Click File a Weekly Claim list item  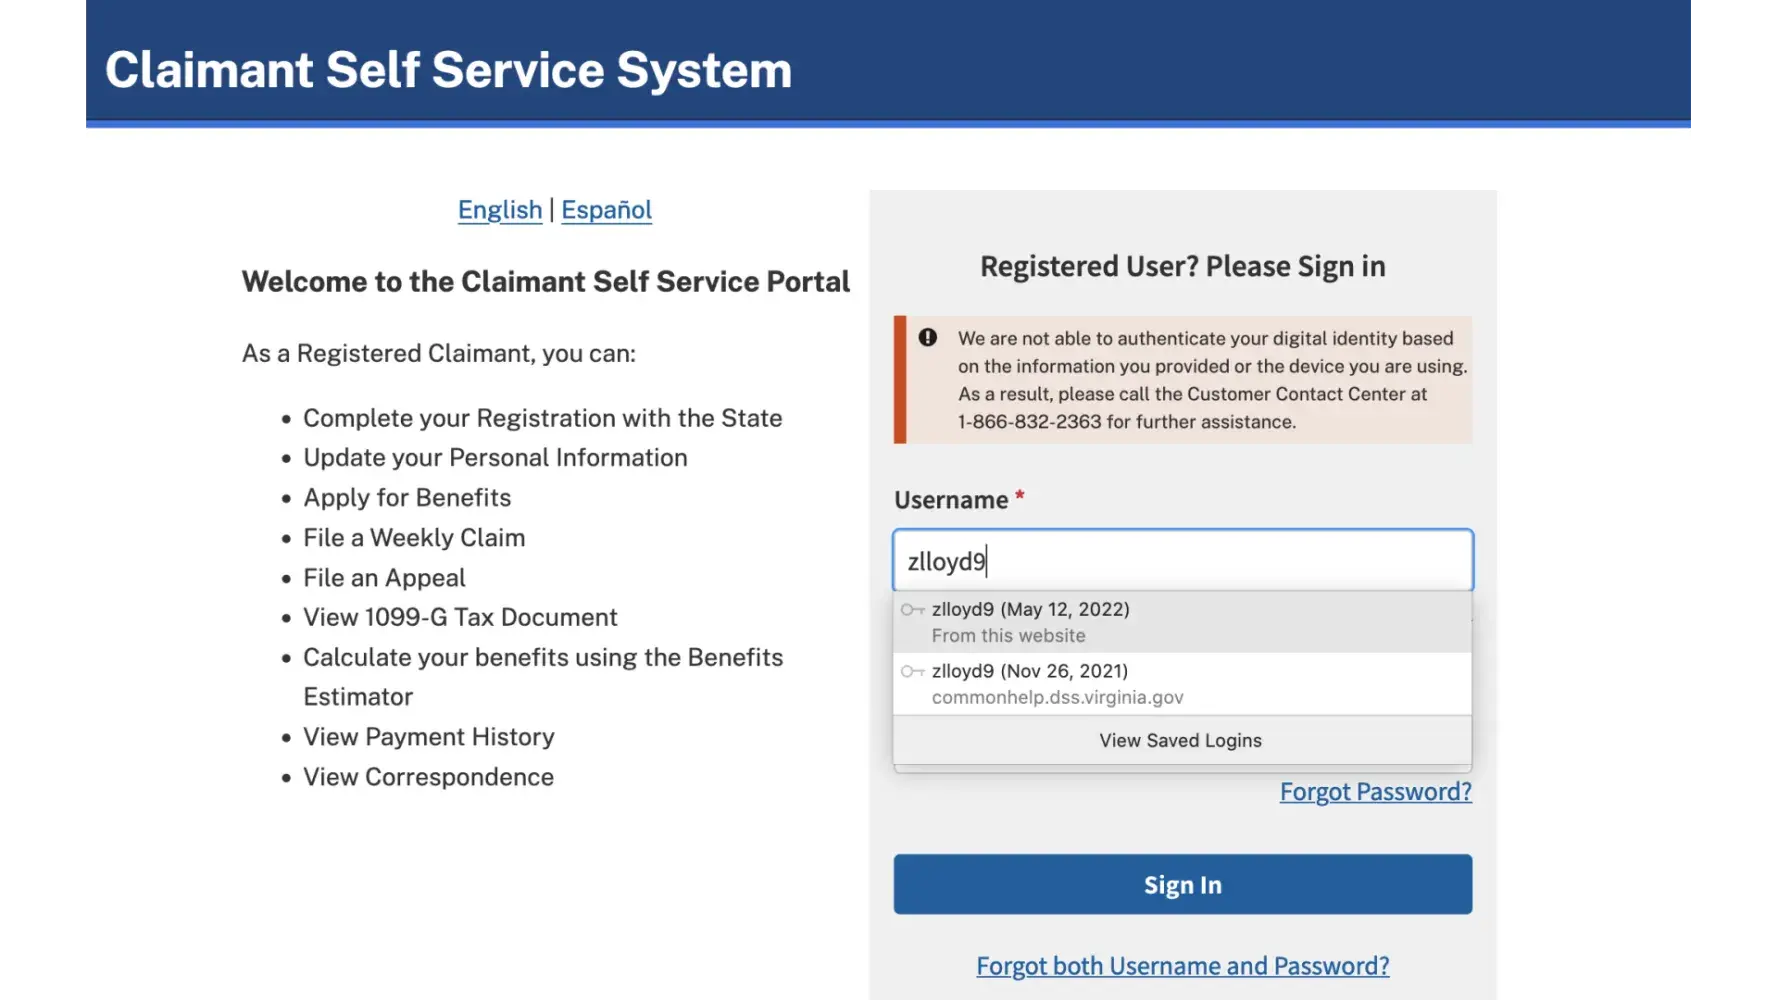tap(414, 538)
